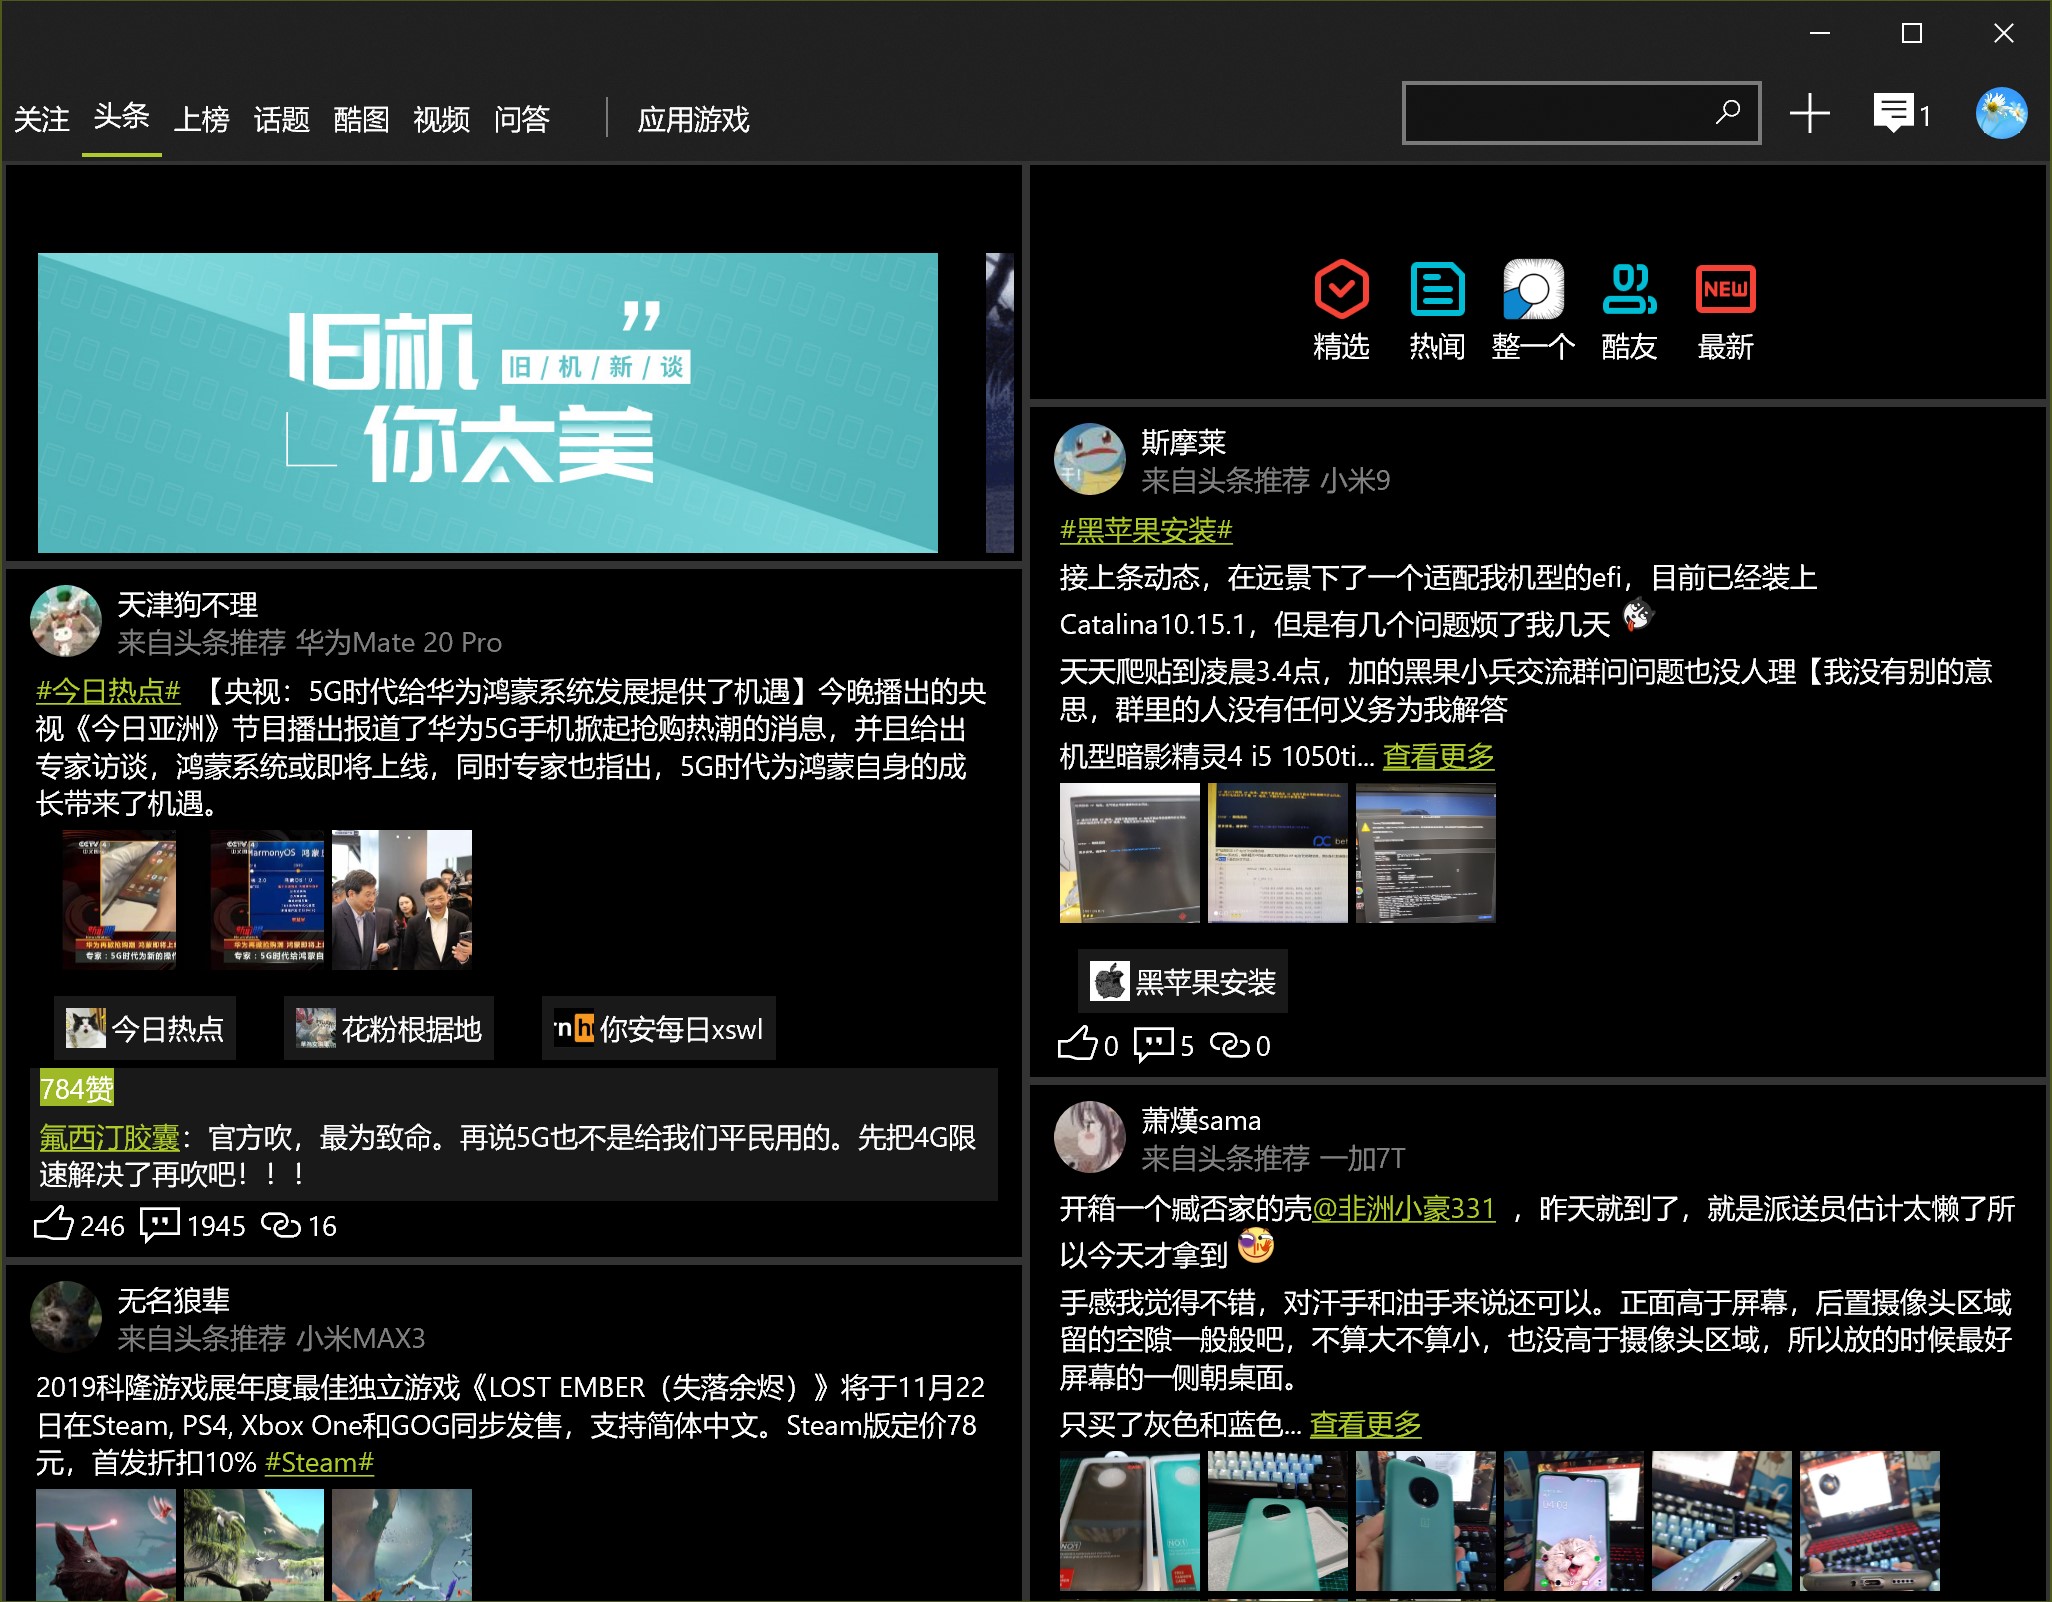
Task: Switch to the 应用游戏 tab
Action: tap(693, 120)
